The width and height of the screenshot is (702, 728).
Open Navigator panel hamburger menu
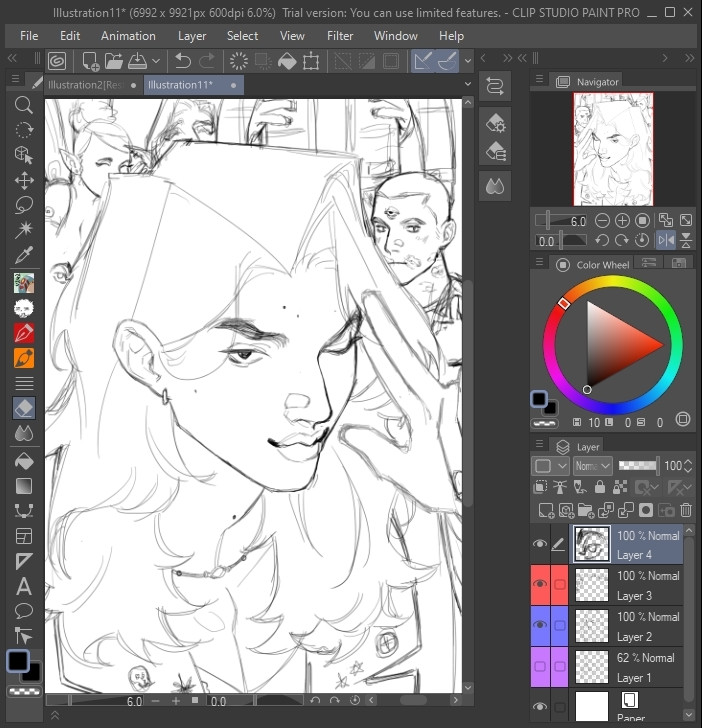tap(539, 79)
